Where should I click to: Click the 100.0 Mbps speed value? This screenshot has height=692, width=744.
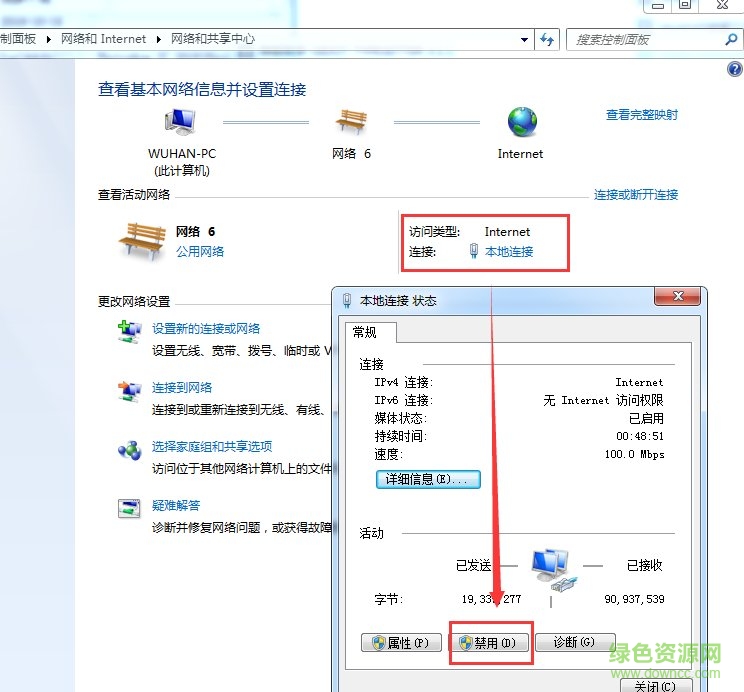click(x=634, y=454)
